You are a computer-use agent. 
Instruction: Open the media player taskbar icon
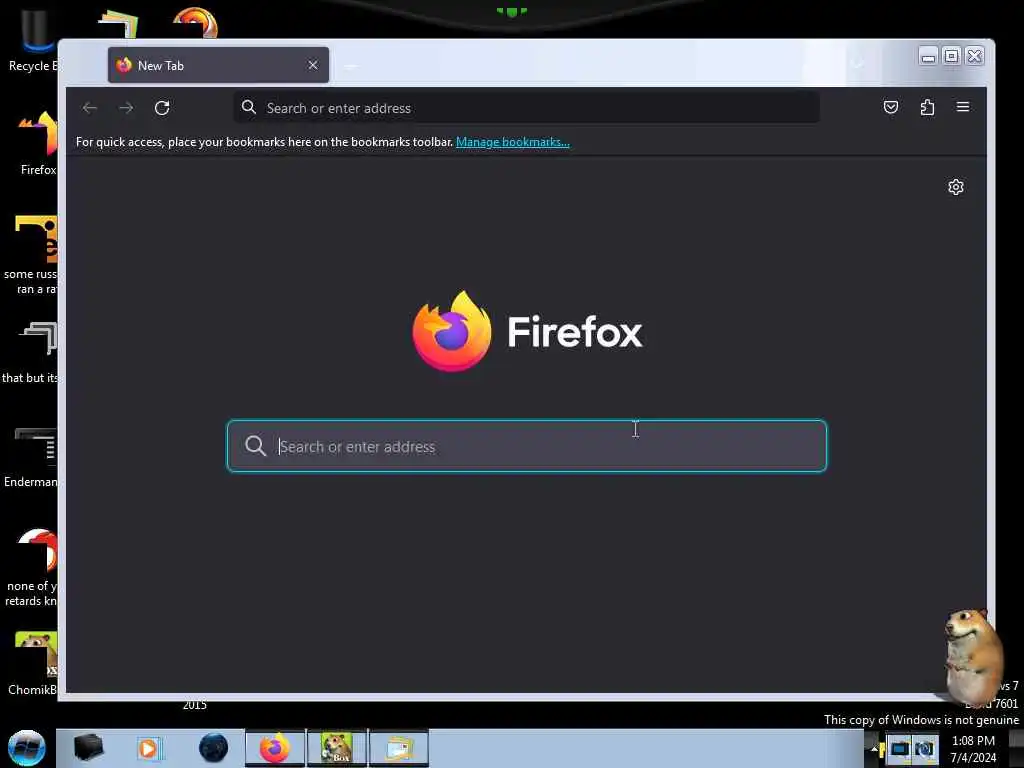click(149, 748)
